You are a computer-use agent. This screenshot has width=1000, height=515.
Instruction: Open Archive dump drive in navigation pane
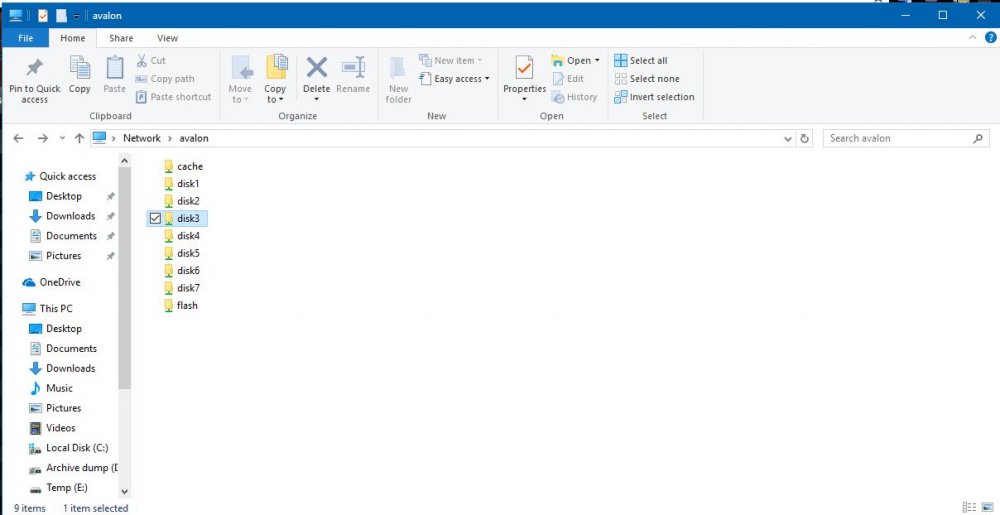(73, 468)
